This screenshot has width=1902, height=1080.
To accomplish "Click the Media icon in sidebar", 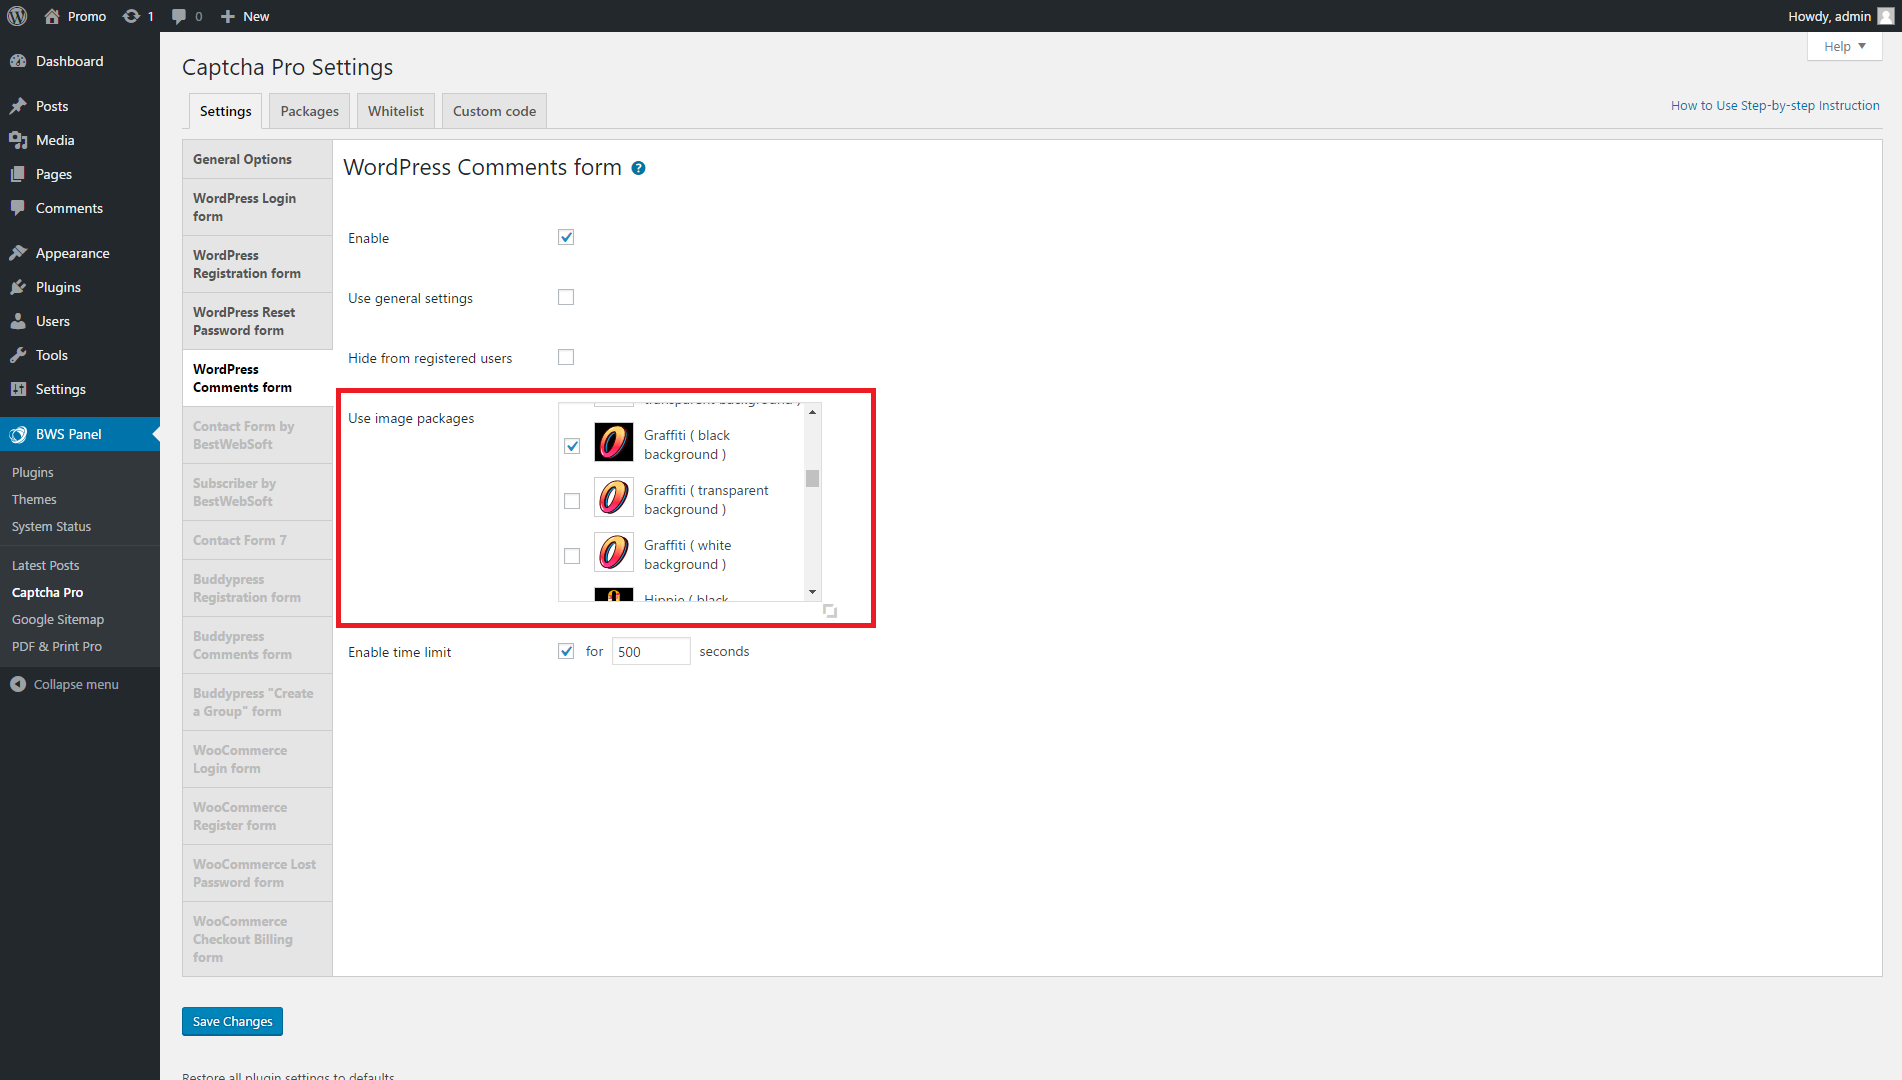I will (18, 140).
